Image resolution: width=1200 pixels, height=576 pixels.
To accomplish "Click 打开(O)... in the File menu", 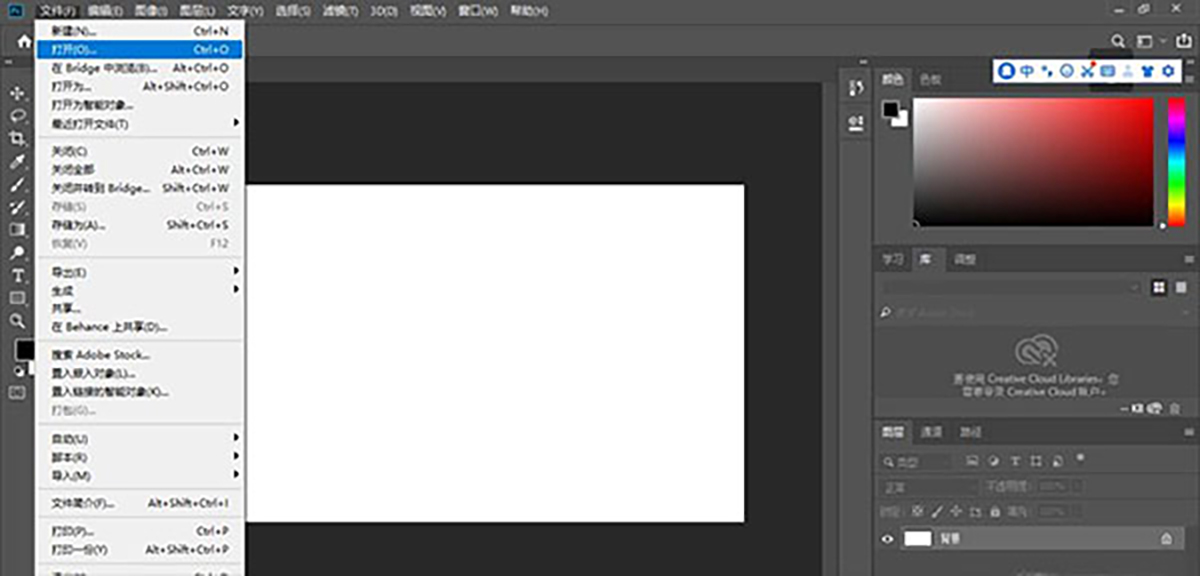I will click(x=140, y=49).
